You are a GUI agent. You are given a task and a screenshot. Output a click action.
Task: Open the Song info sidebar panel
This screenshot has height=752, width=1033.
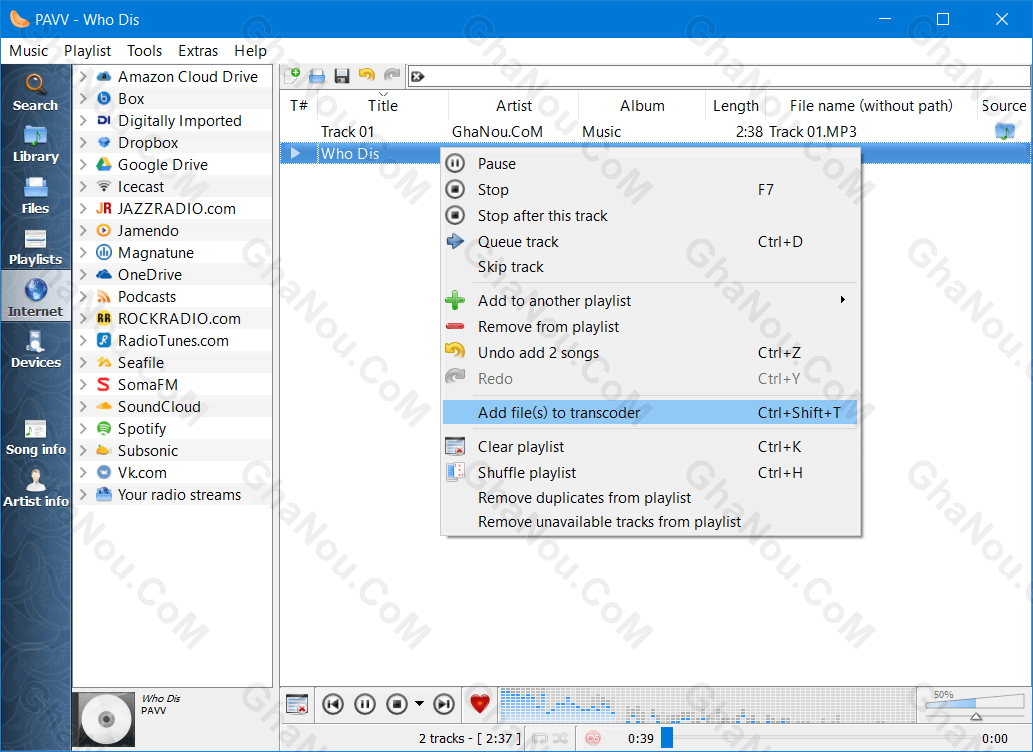tap(35, 437)
